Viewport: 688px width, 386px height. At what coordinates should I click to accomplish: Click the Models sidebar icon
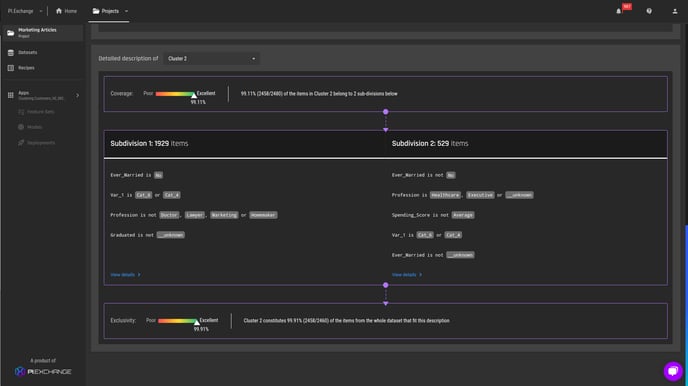click(x=21, y=127)
